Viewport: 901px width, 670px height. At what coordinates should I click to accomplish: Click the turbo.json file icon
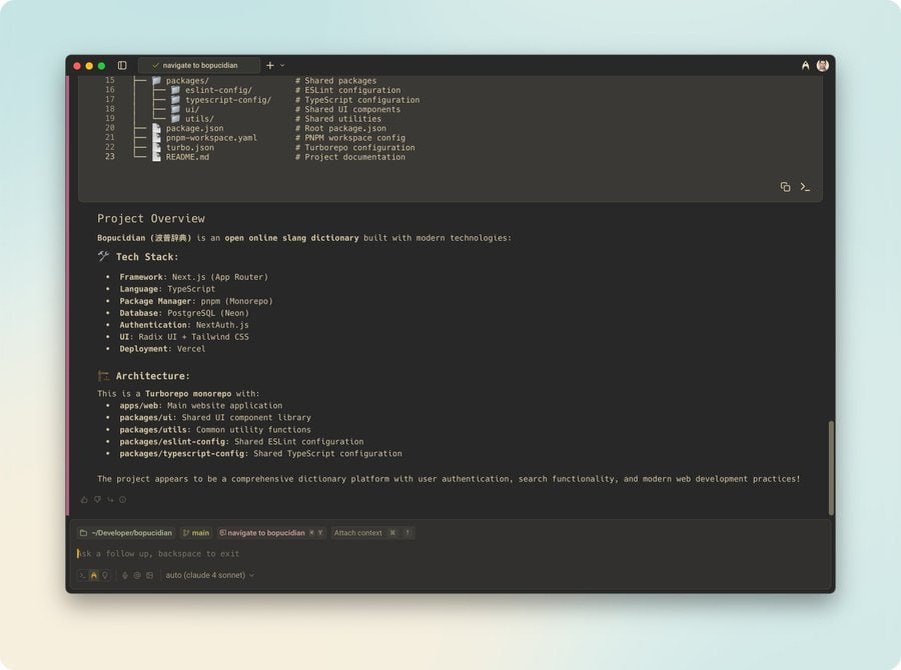pyautogui.click(x=156, y=147)
